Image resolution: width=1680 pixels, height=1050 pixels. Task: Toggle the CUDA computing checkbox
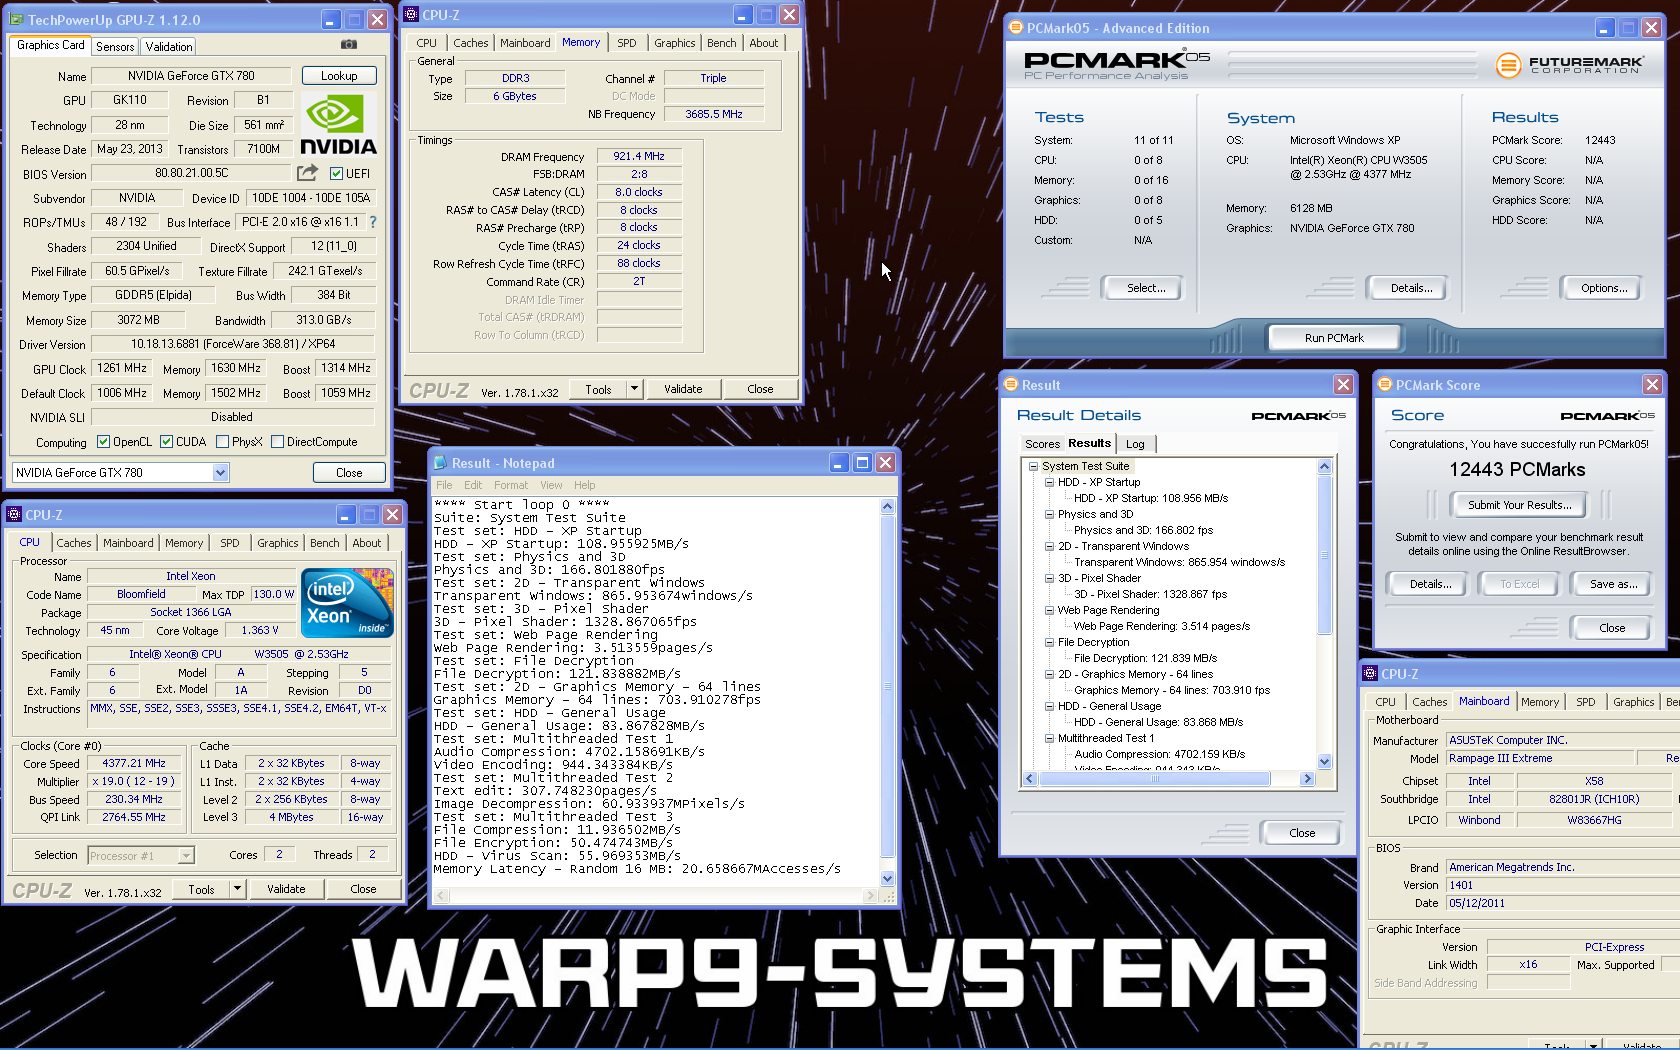tap(166, 442)
